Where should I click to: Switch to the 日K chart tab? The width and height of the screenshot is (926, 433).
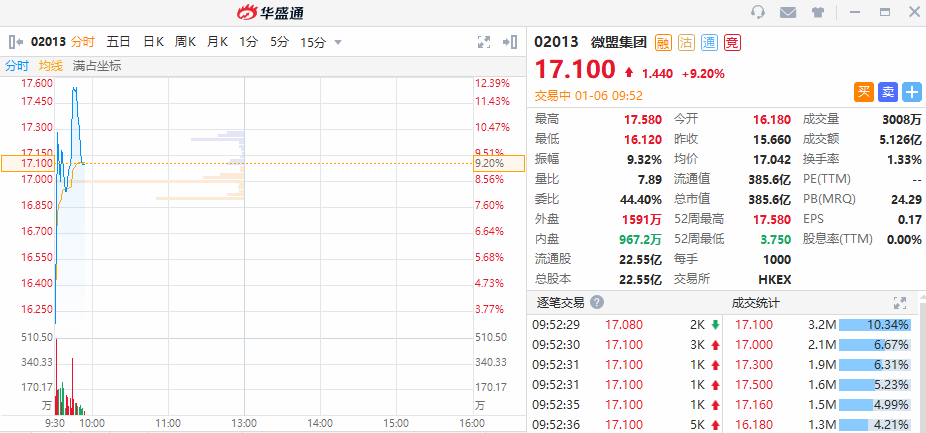tap(153, 42)
